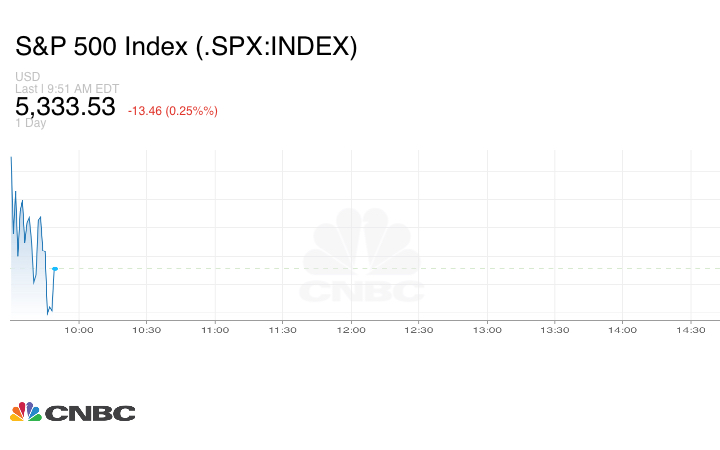Click the CNBC wordmark text at bottom left
The width and height of the screenshot is (720, 450).
click(90, 413)
